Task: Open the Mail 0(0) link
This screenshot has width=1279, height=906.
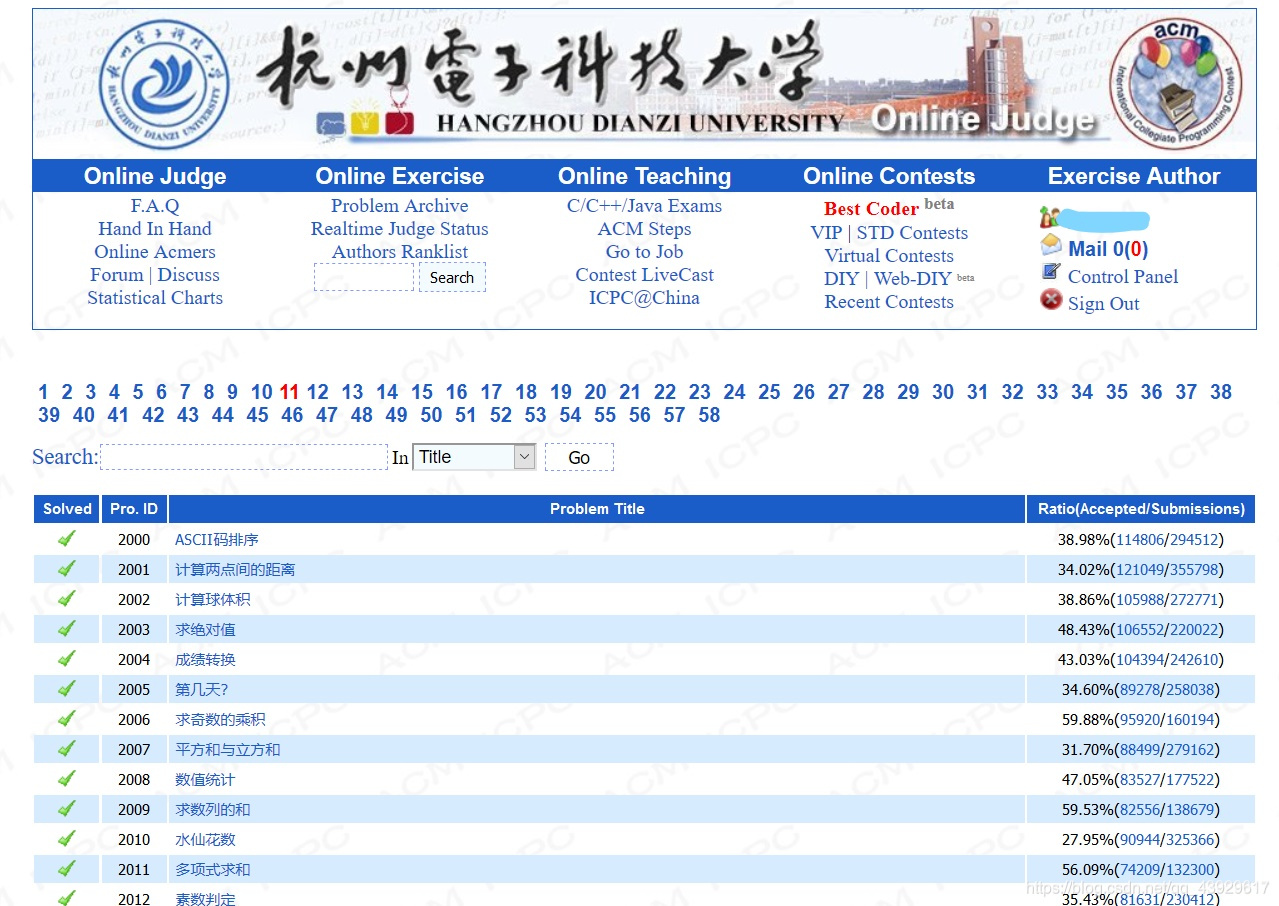Action: point(1108,249)
